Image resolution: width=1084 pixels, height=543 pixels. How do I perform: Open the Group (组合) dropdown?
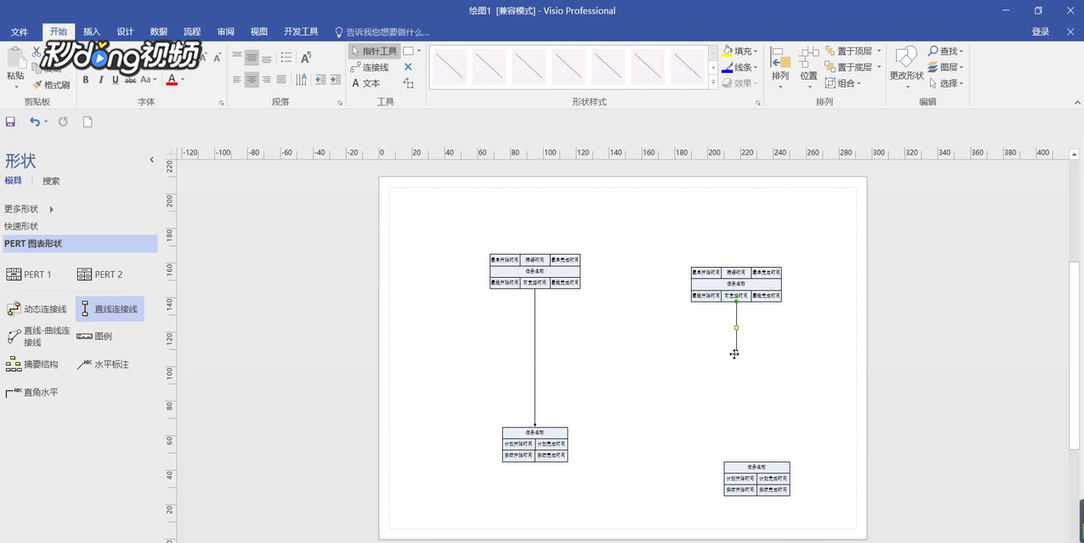(843, 83)
